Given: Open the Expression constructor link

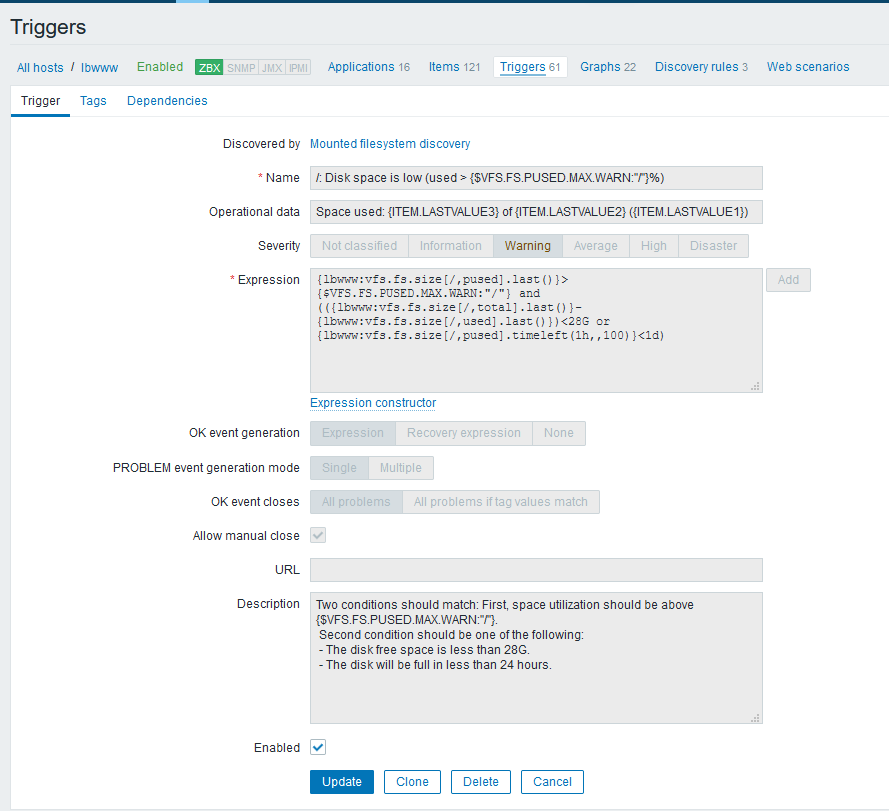Looking at the screenshot, I should pyautogui.click(x=373, y=403).
